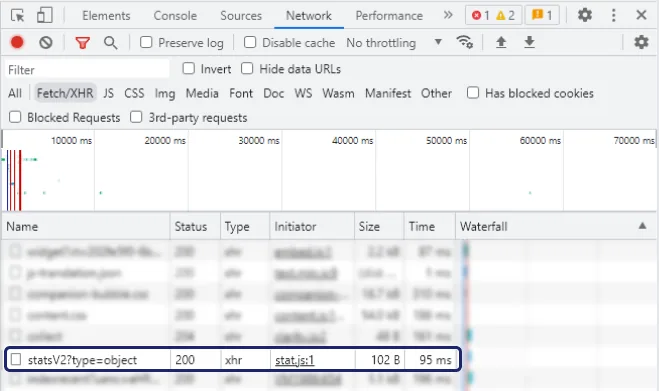
Task: Check the Invert filter checkbox
Action: pyautogui.click(x=189, y=69)
